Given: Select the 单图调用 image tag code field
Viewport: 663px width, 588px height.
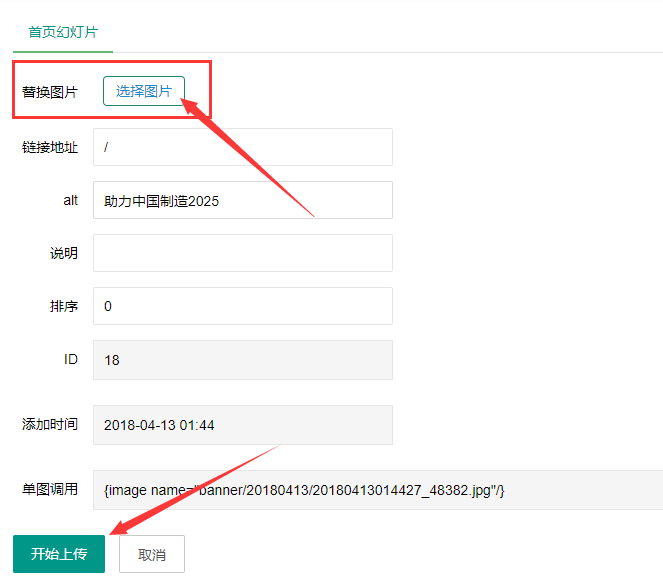Looking at the screenshot, I should [378, 490].
